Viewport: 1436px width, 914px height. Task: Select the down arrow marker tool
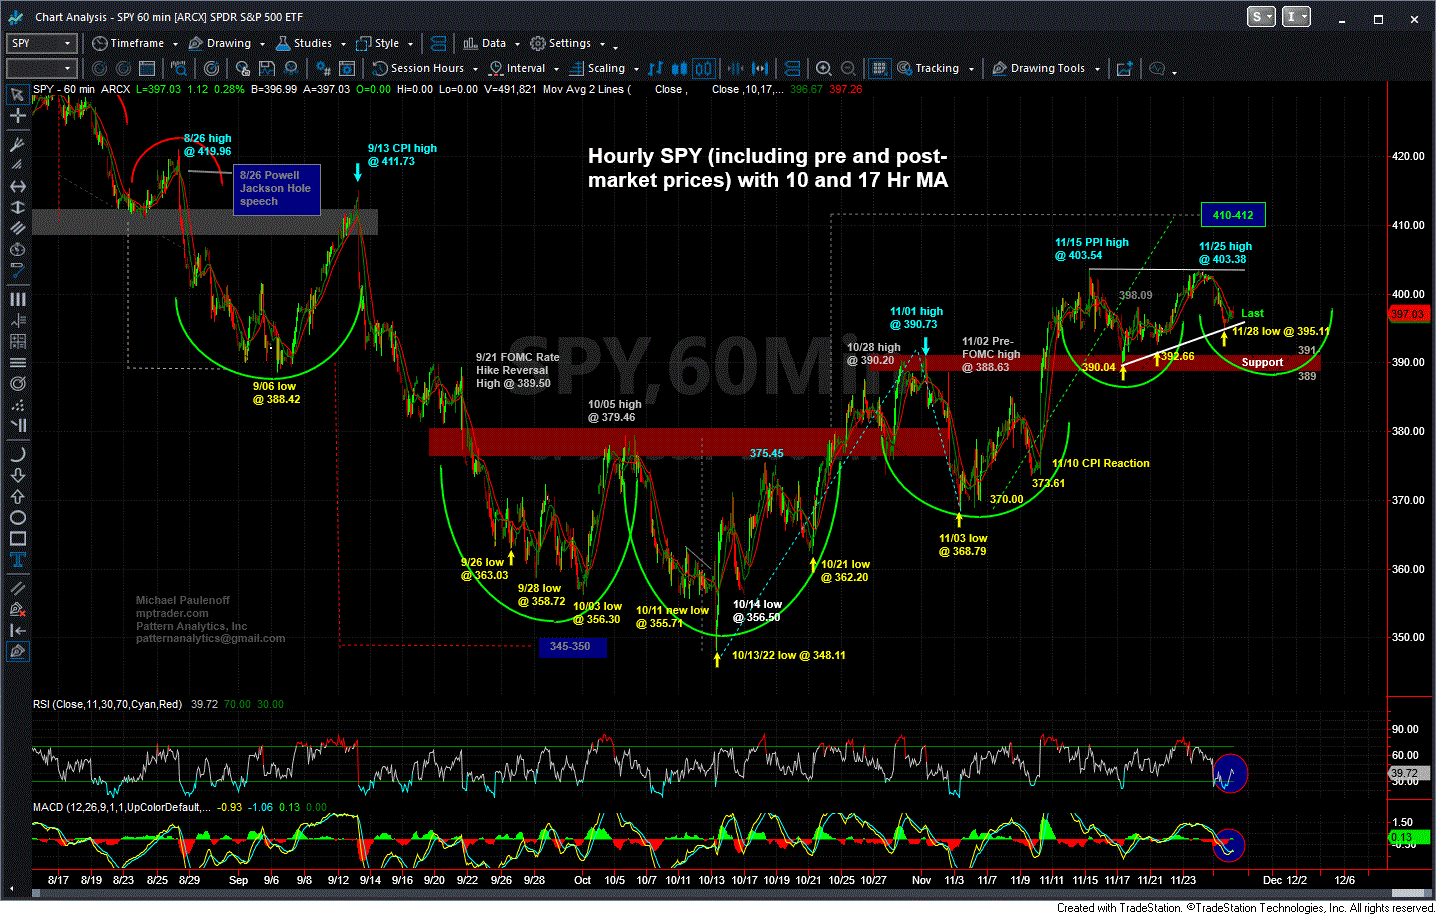tap(17, 475)
